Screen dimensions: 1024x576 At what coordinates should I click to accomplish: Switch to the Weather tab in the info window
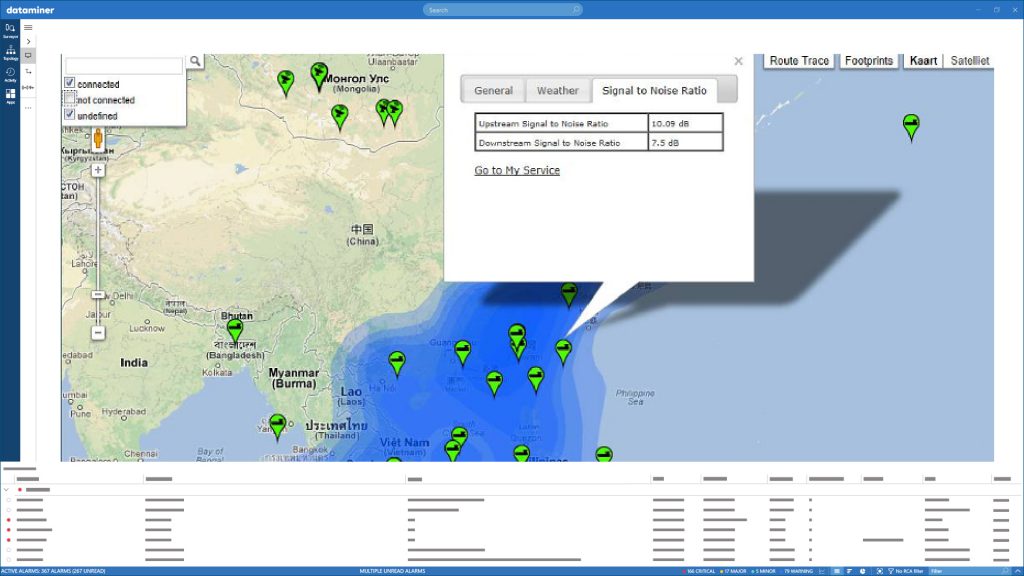point(558,91)
